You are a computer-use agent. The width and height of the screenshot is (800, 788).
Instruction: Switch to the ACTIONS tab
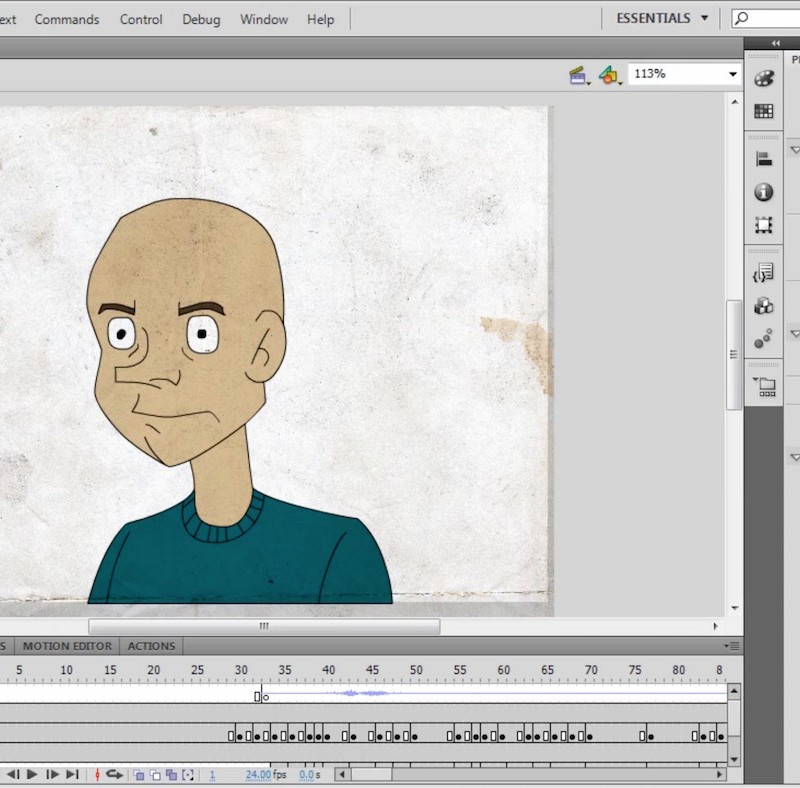(150, 646)
